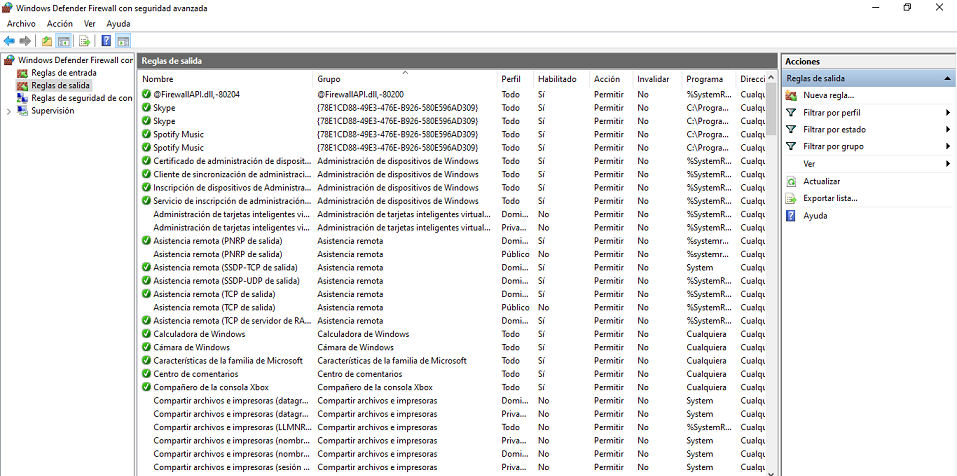Click the scrollbar down arrow of rules list
The height and width of the screenshot is (476, 957).
pyautogui.click(x=771, y=472)
